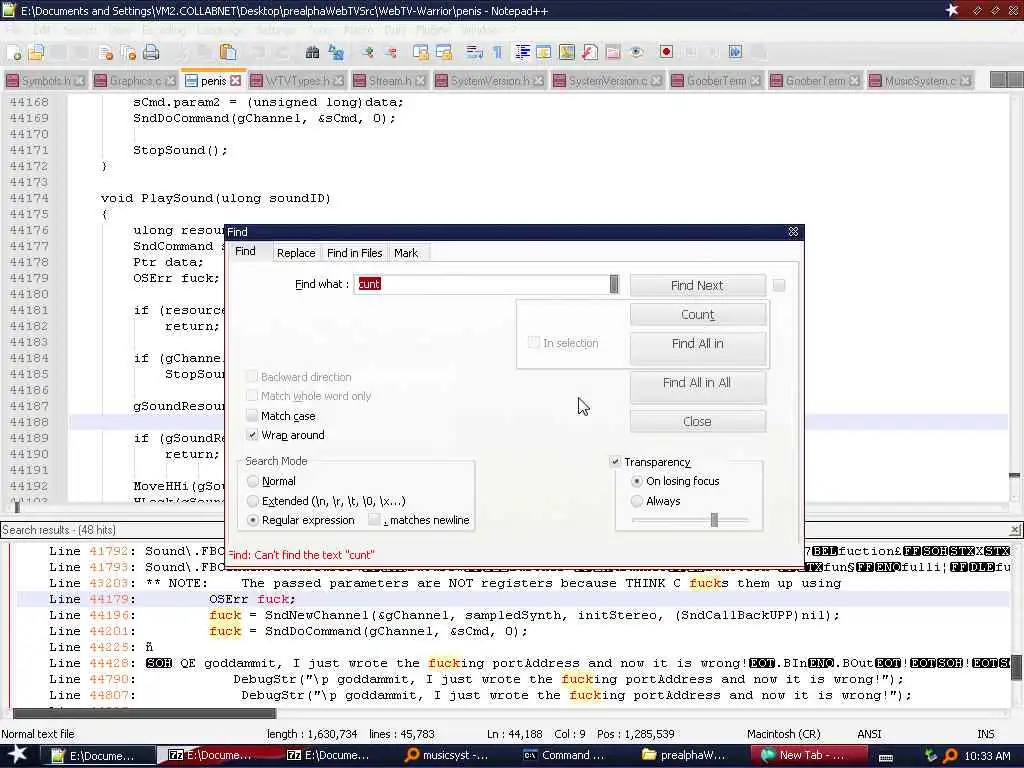Click the Start Recording macro icon
Viewport: 1024px width, 768px height.
click(666, 53)
